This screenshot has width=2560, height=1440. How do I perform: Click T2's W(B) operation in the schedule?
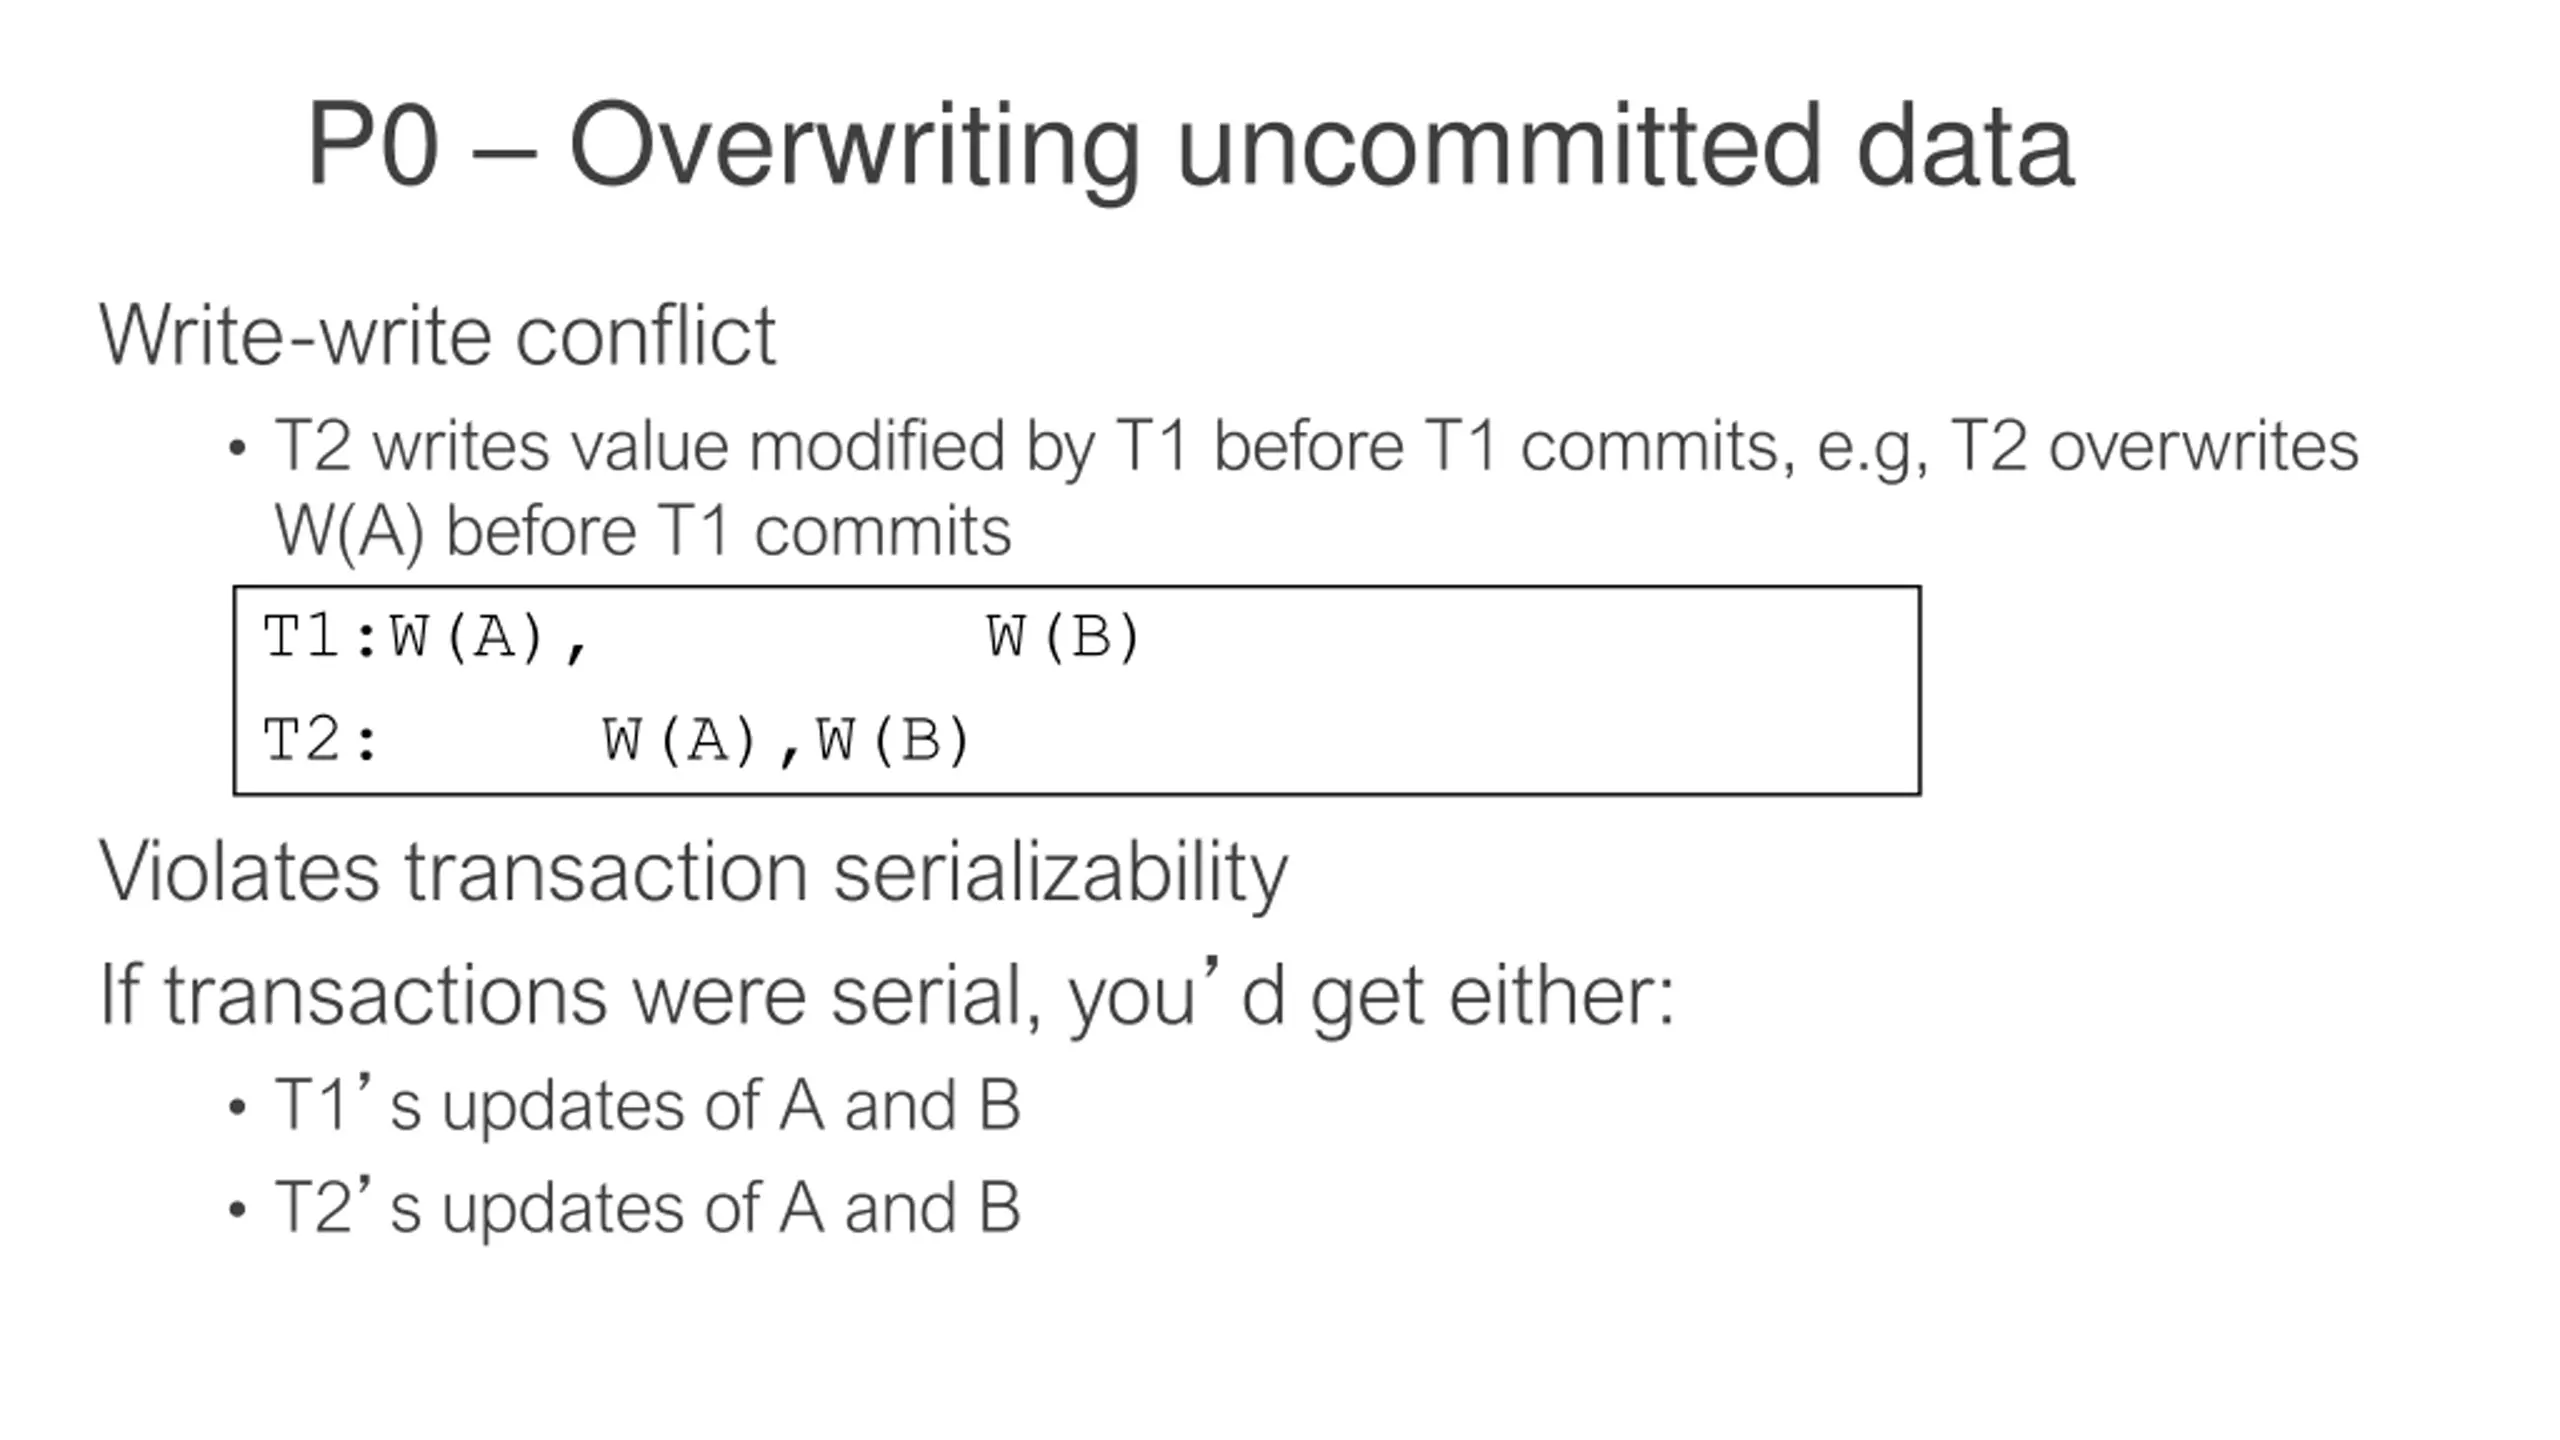[x=893, y=741]
